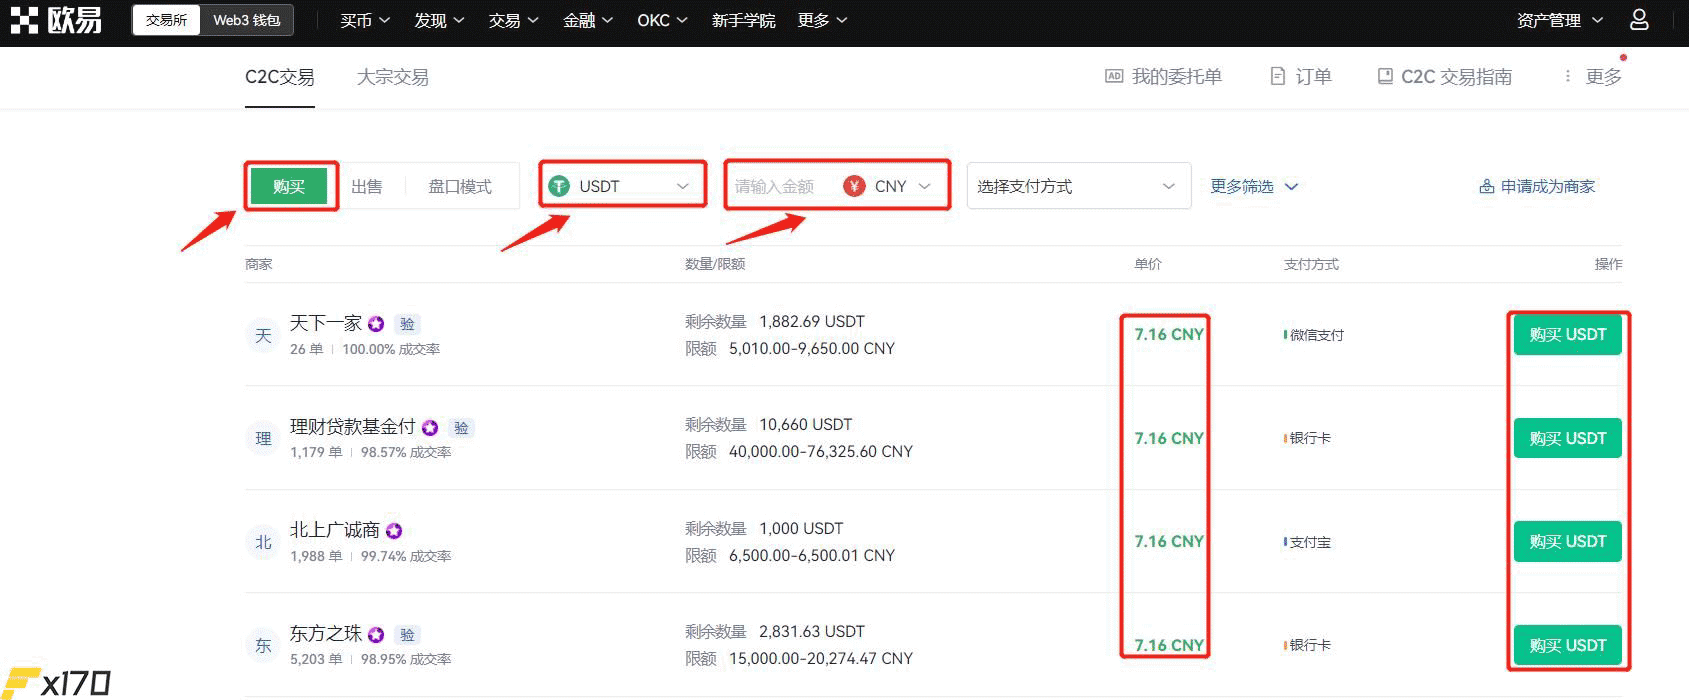Switch to Web3 钱包 mode
Image resolution: width=1689 pixels, height=700 pixels.
click(x=246, y=20)
